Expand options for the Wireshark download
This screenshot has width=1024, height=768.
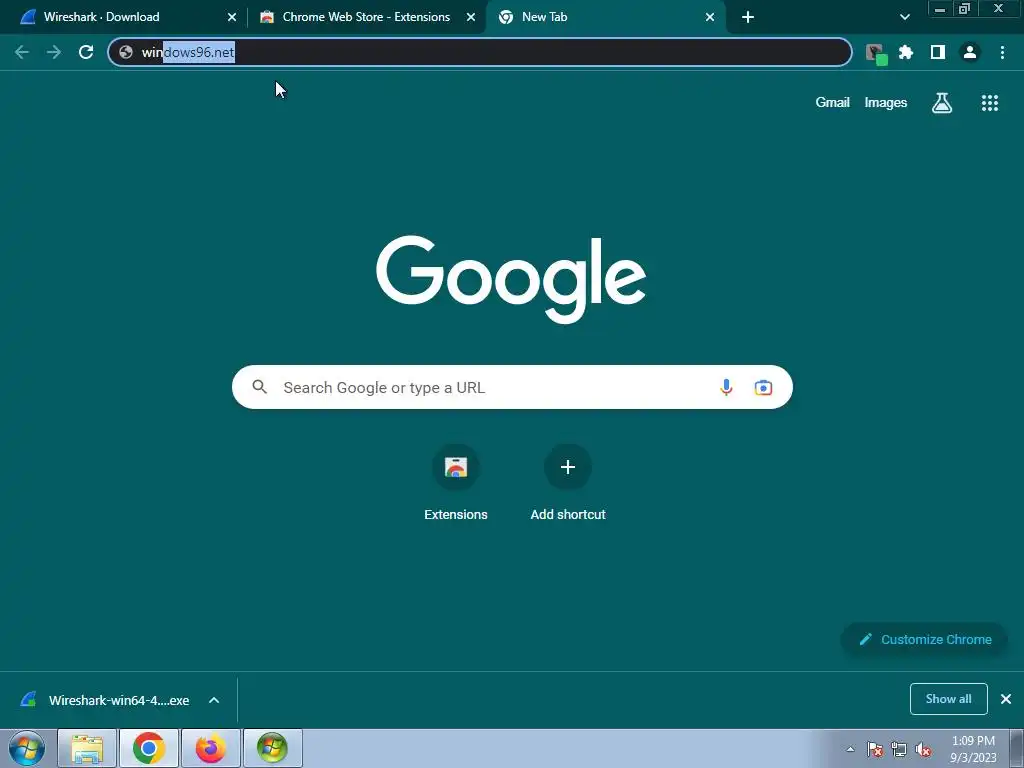tap(214, 700)
